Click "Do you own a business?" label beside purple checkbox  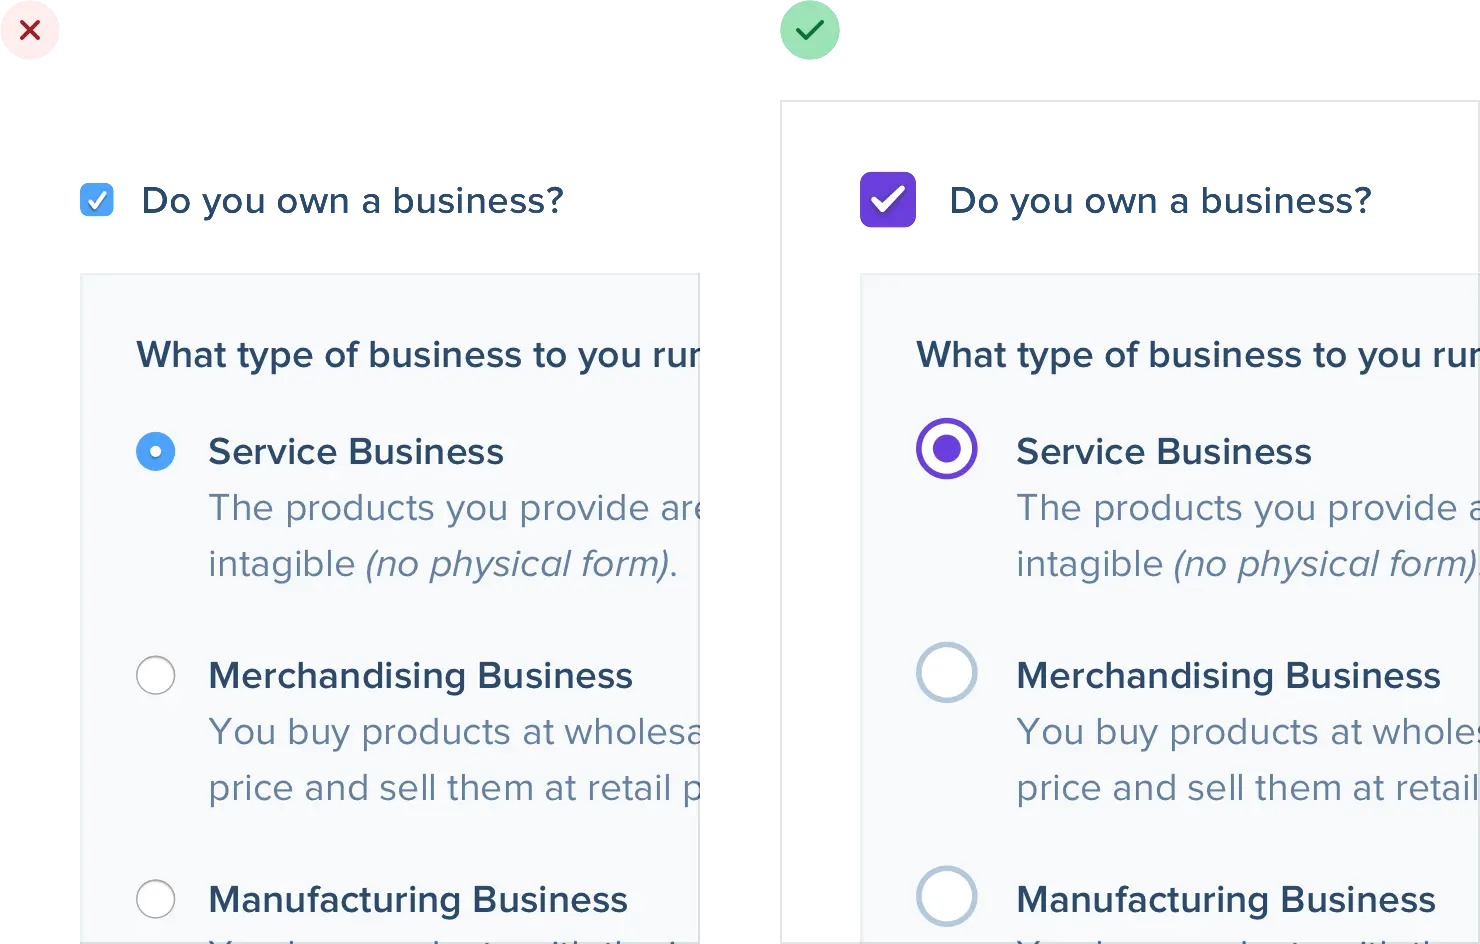(1160, 201)
